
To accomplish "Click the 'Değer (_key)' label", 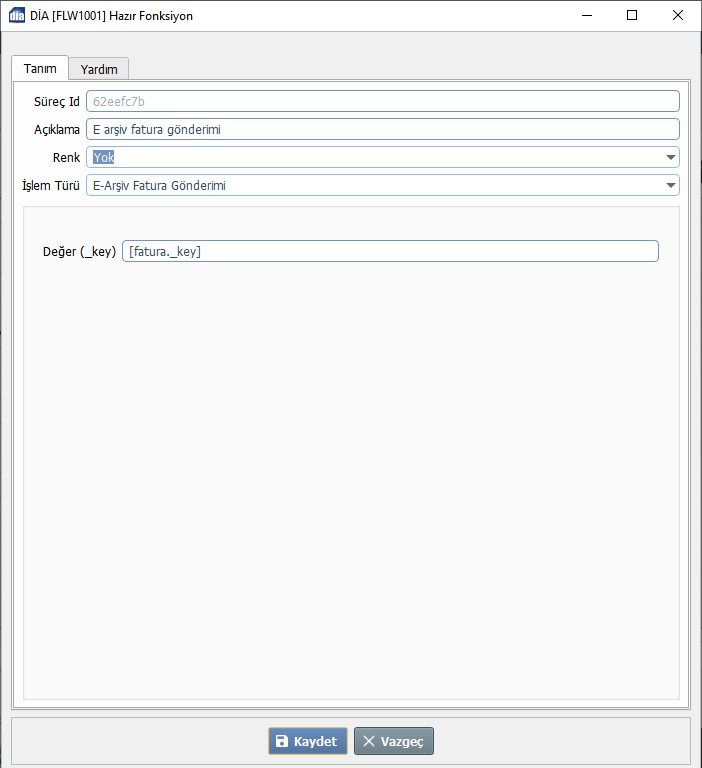I will (79, 251).
